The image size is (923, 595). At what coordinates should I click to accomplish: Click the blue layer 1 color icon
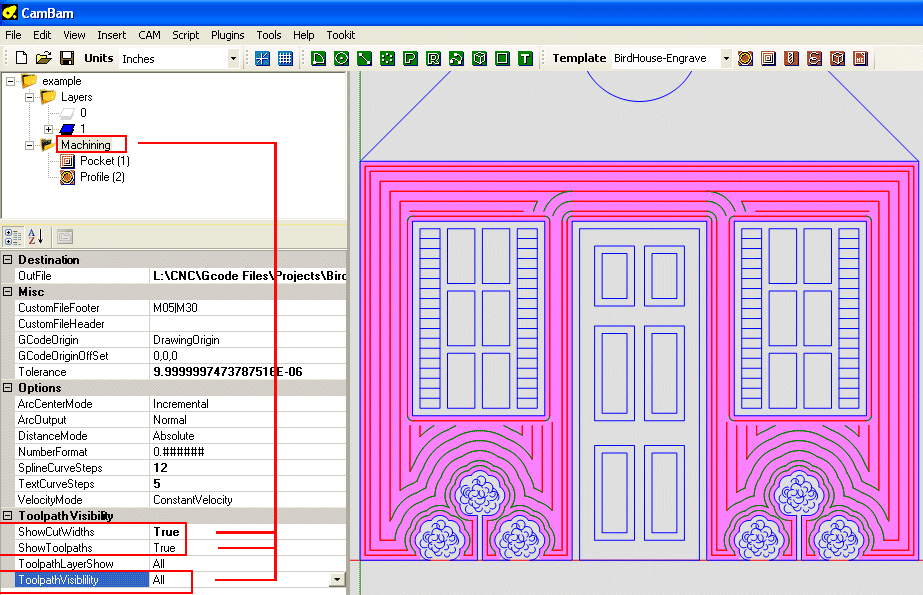click(67, 129)
